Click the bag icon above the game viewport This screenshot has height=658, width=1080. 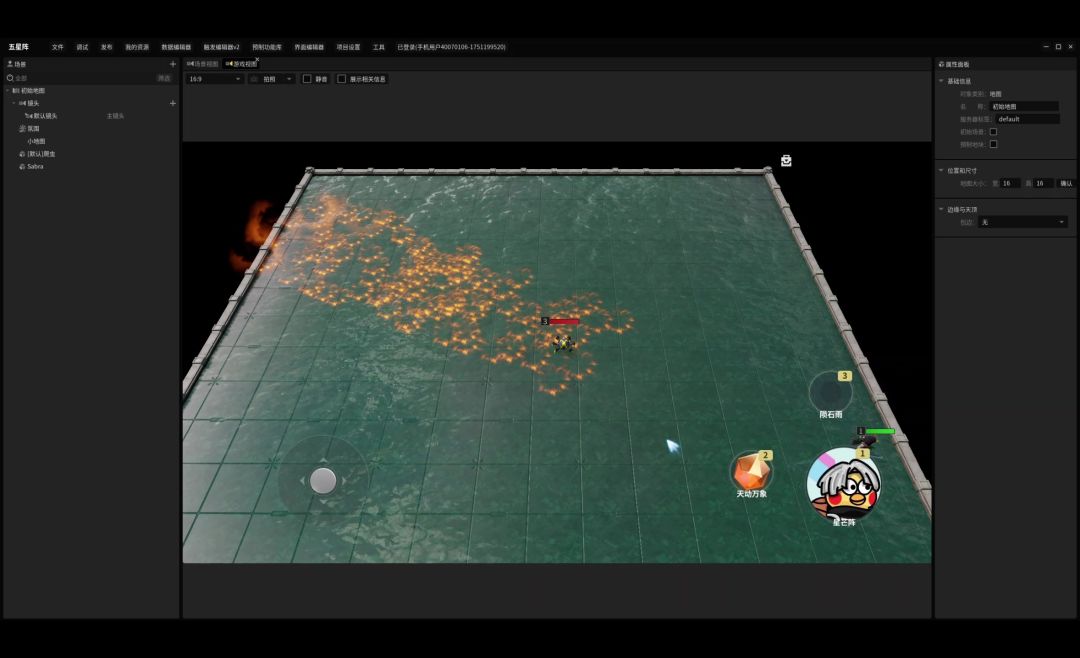(x=786, y=160)
